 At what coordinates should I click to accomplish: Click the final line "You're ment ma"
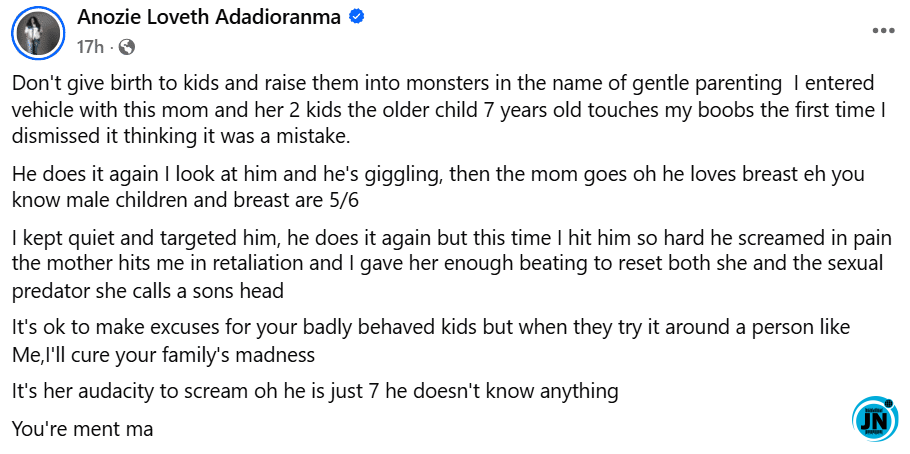coord(81,429)
